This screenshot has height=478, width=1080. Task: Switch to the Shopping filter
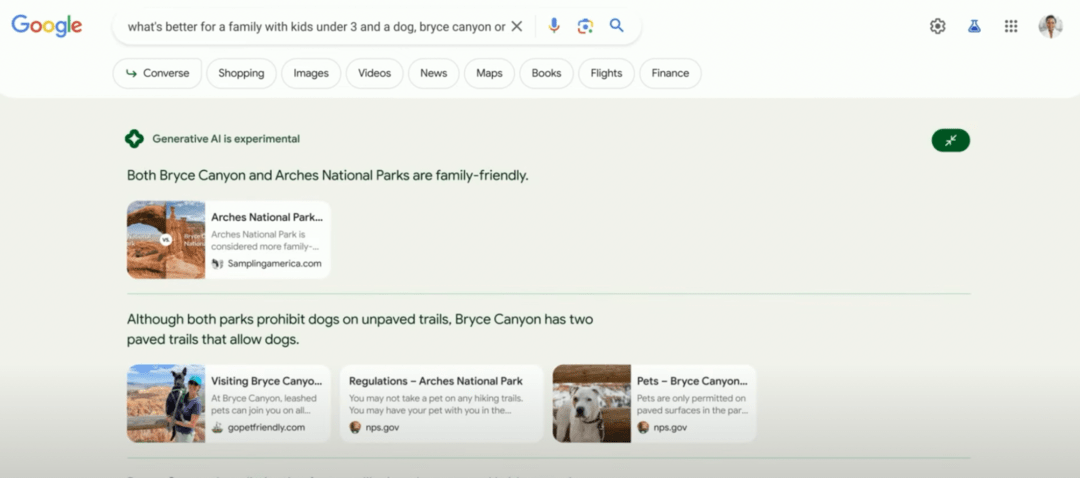coord(241,73)
